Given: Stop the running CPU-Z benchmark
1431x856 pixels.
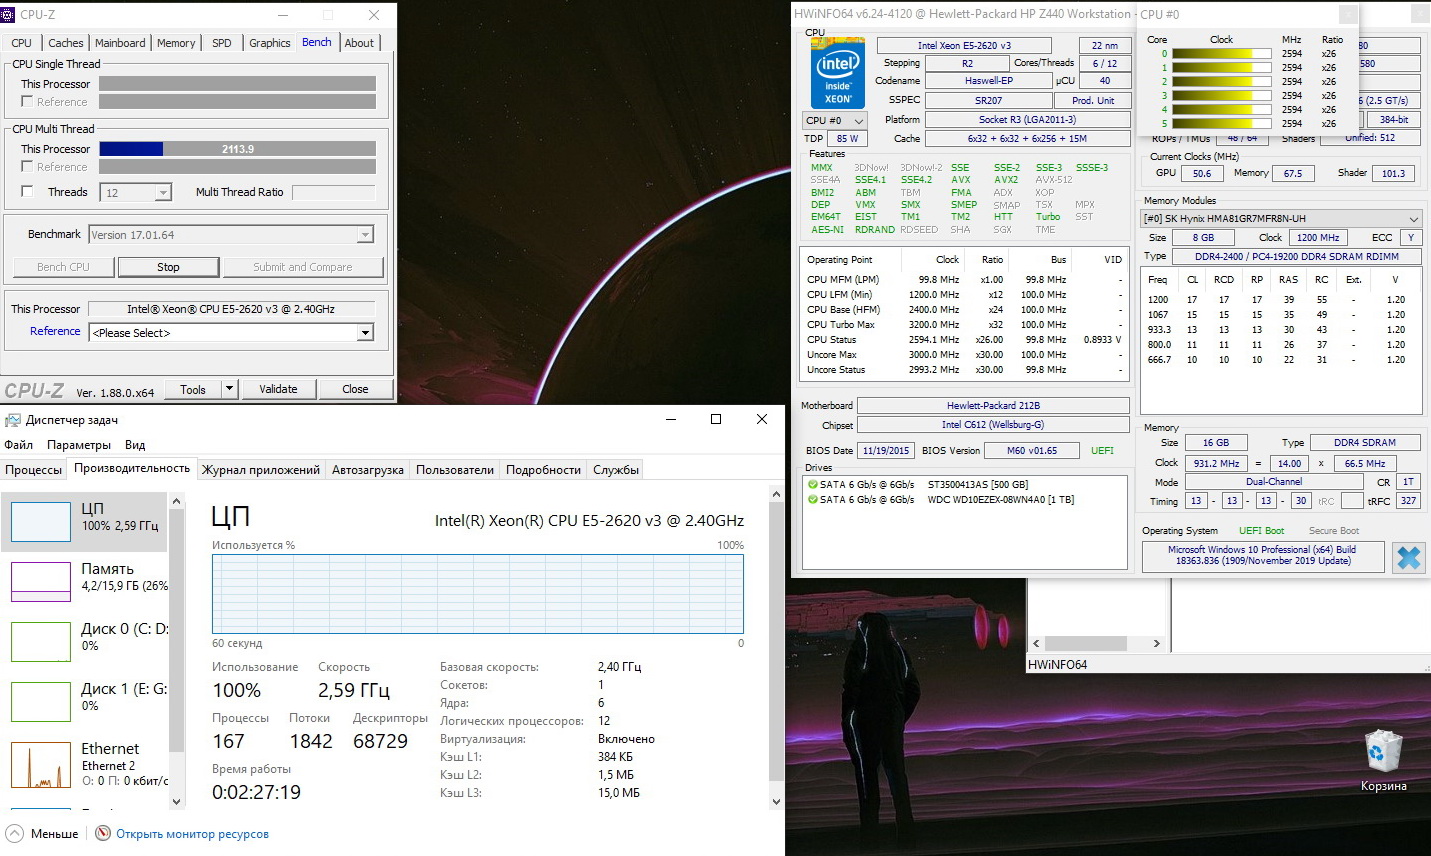Looking at the screenshot, I should (168, 267).
